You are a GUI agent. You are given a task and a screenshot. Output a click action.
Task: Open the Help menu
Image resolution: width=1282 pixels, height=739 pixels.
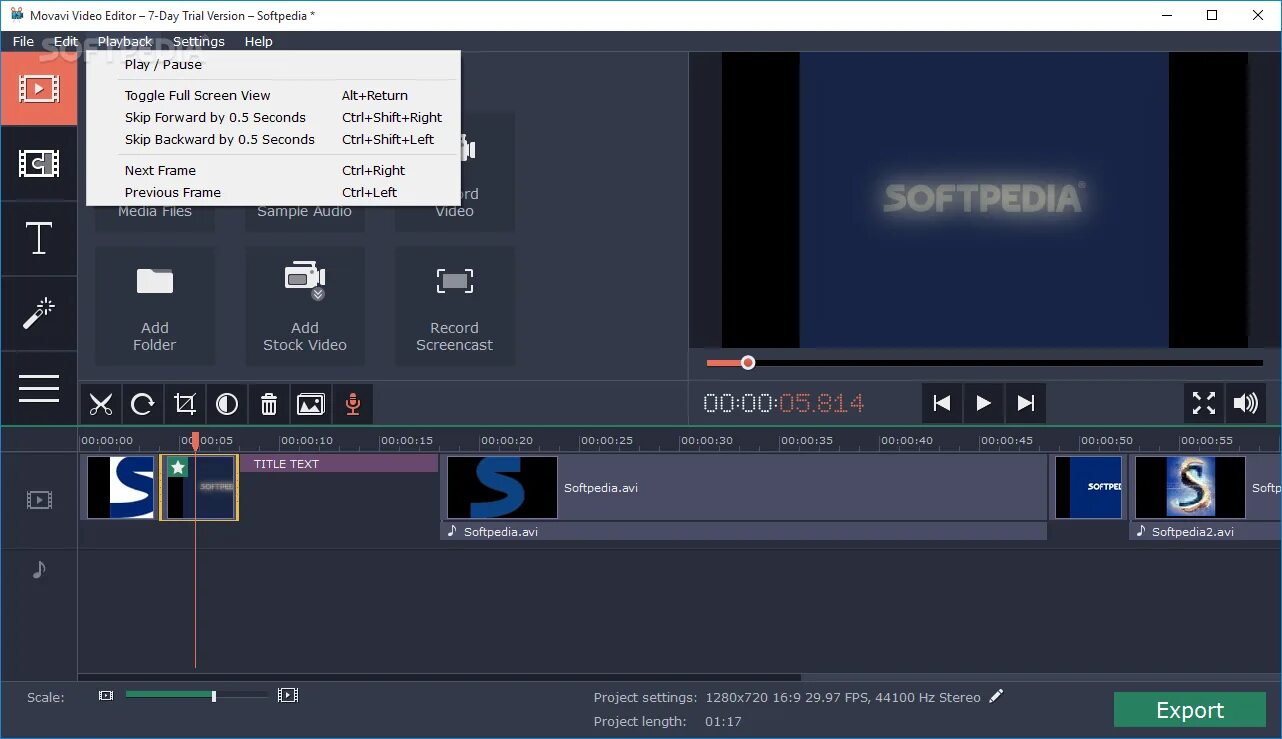point(258,41)
